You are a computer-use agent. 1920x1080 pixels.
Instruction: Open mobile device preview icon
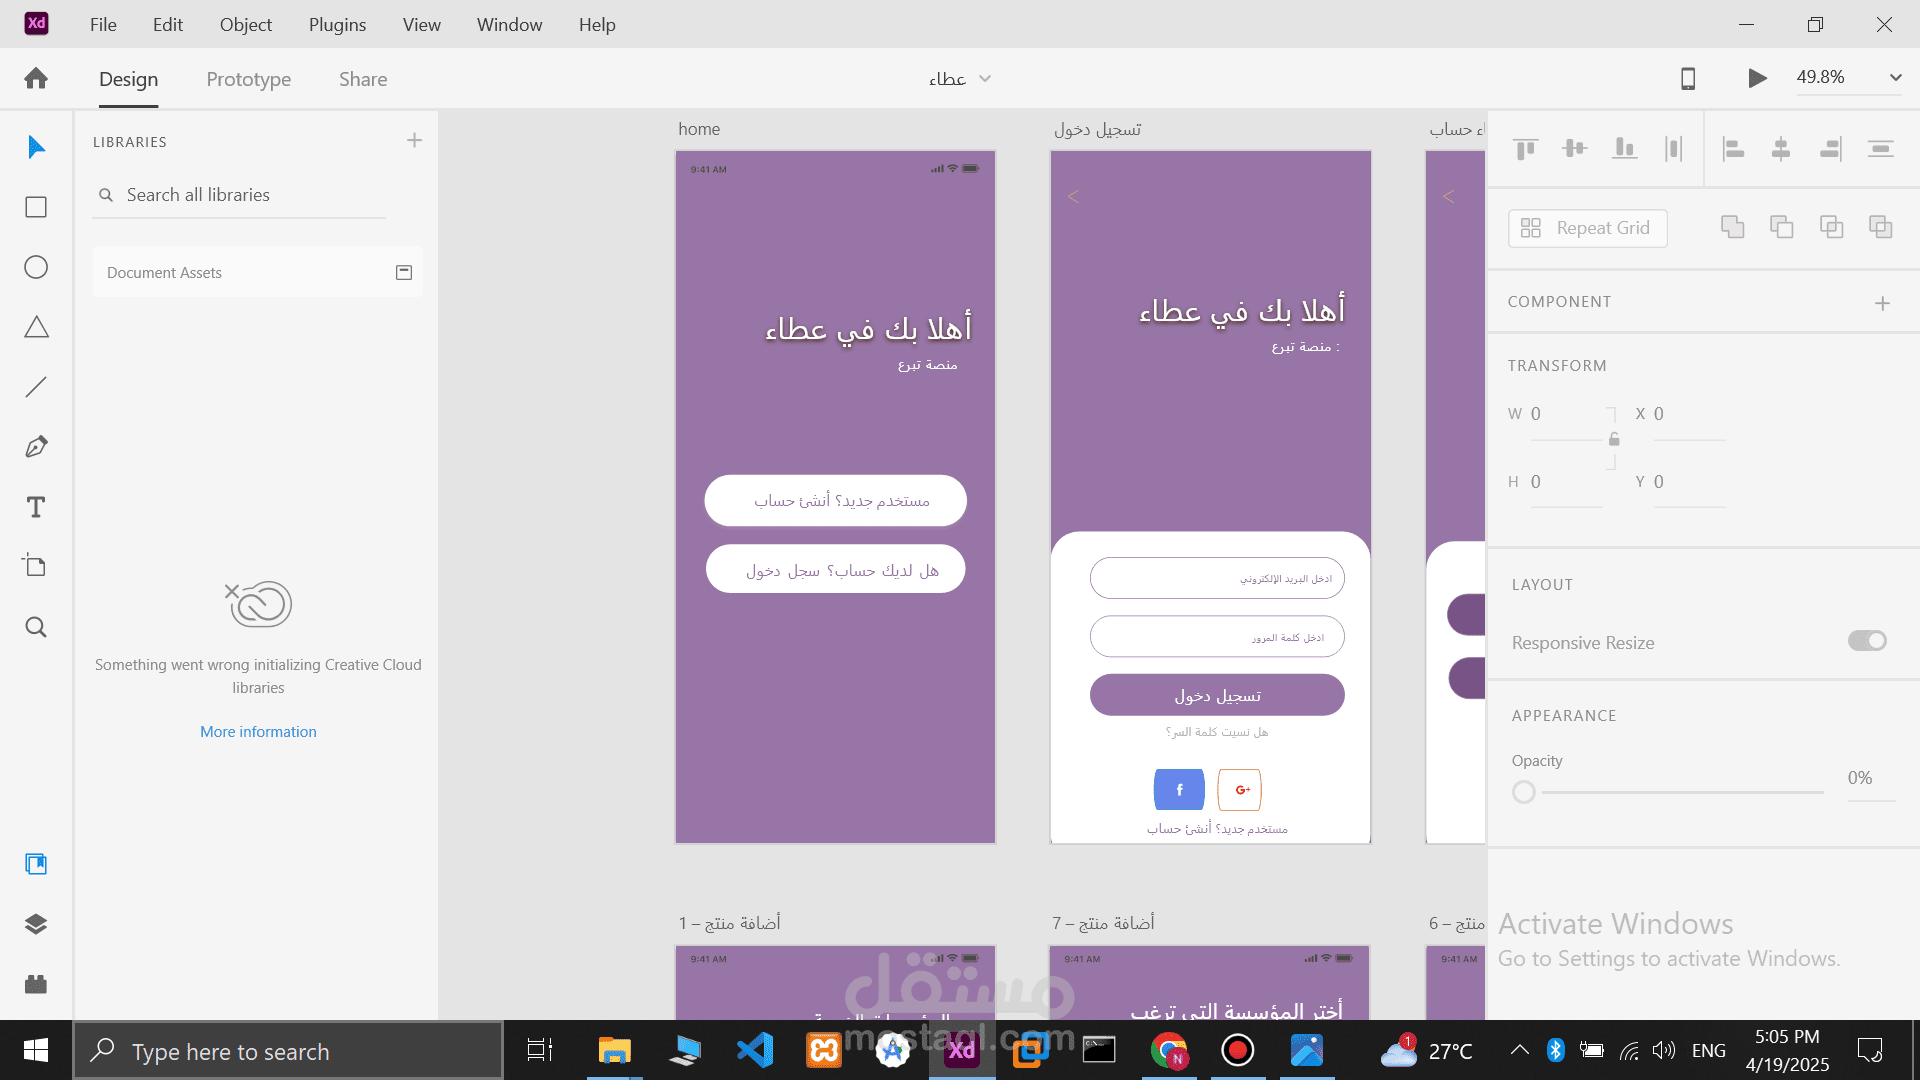click(x=1688, y=78)
